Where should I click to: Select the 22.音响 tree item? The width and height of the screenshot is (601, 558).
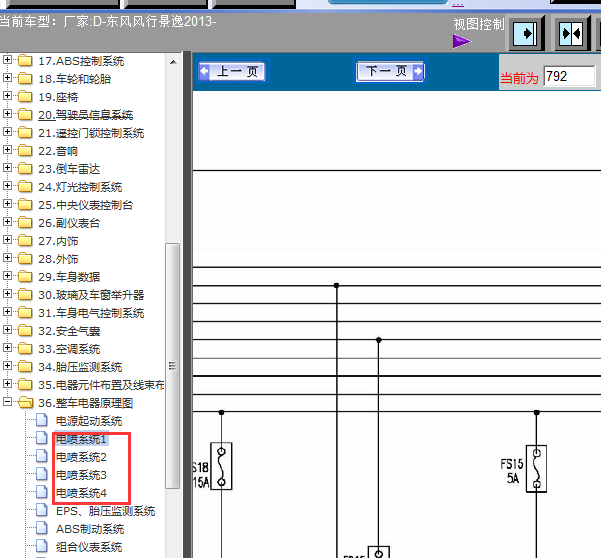click(x=58, y=151)
